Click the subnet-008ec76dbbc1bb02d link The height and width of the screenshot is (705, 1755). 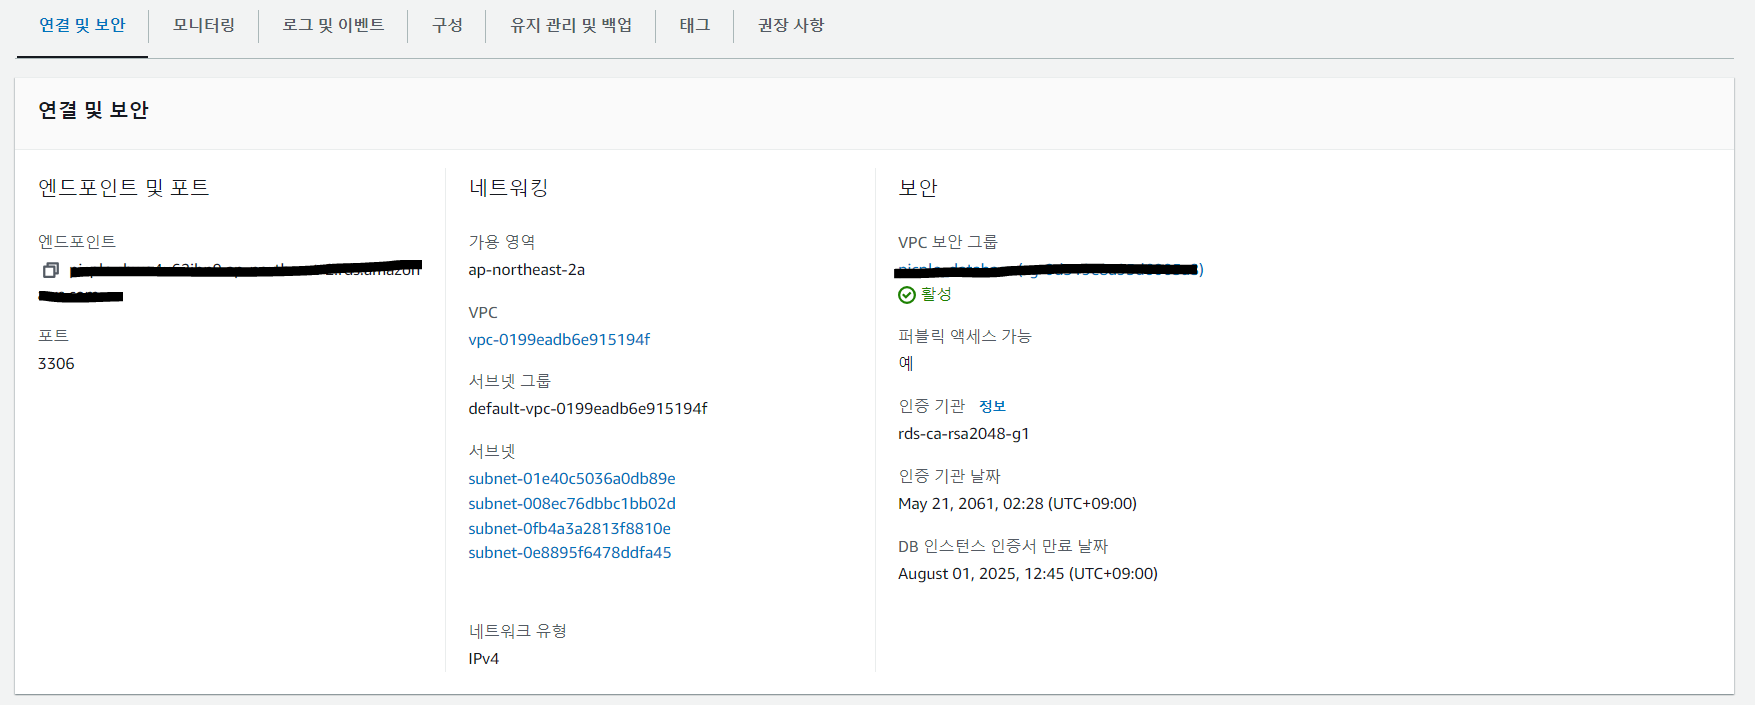point(572,504)
